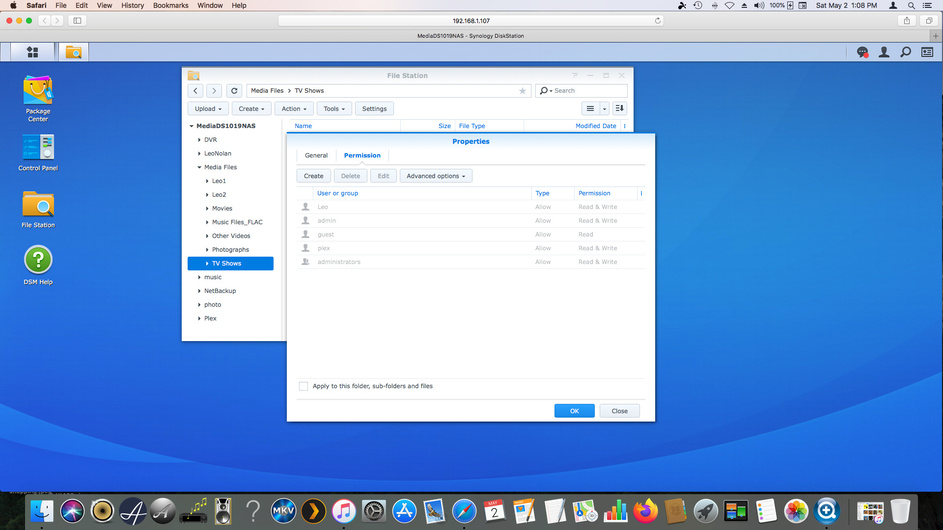Select the Permission tab
Image resolution: width=943 pixels, height=530 pixels.
(x=362, y=155)
